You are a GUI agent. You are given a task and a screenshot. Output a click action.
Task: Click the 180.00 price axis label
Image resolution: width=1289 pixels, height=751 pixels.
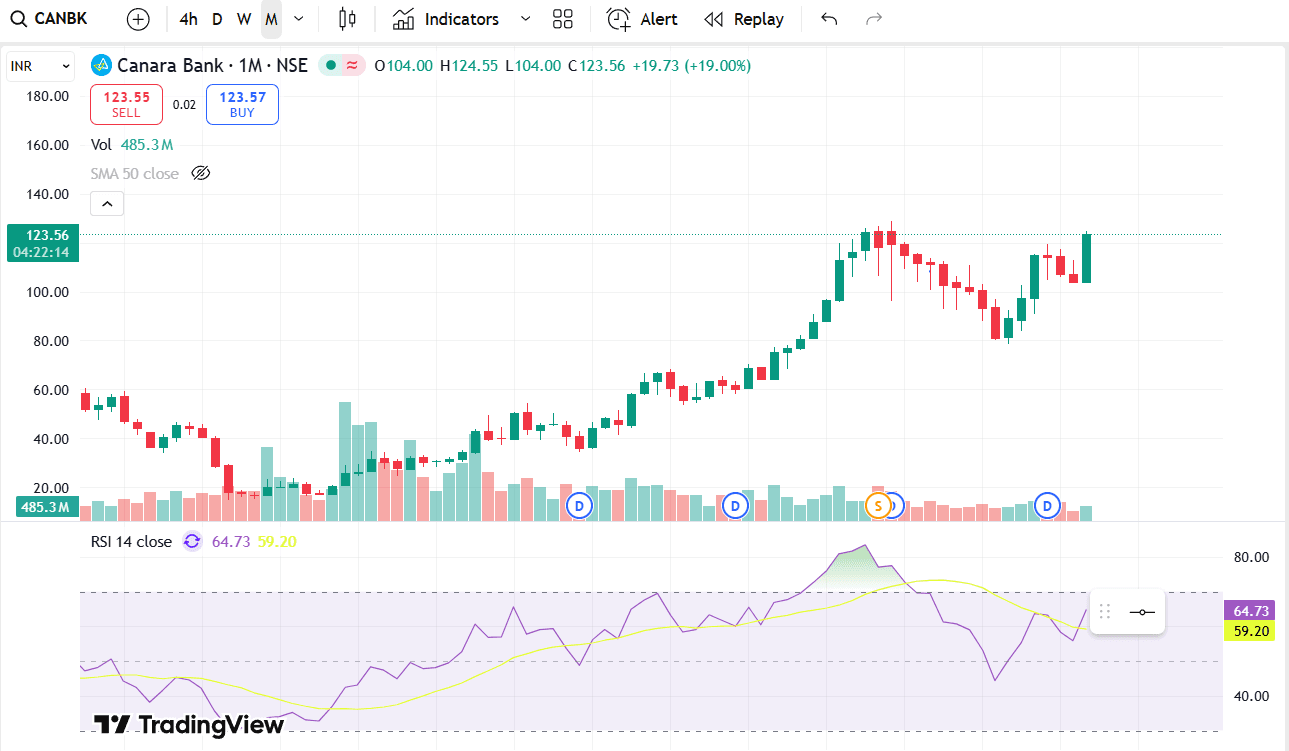(x=47, y=96)
